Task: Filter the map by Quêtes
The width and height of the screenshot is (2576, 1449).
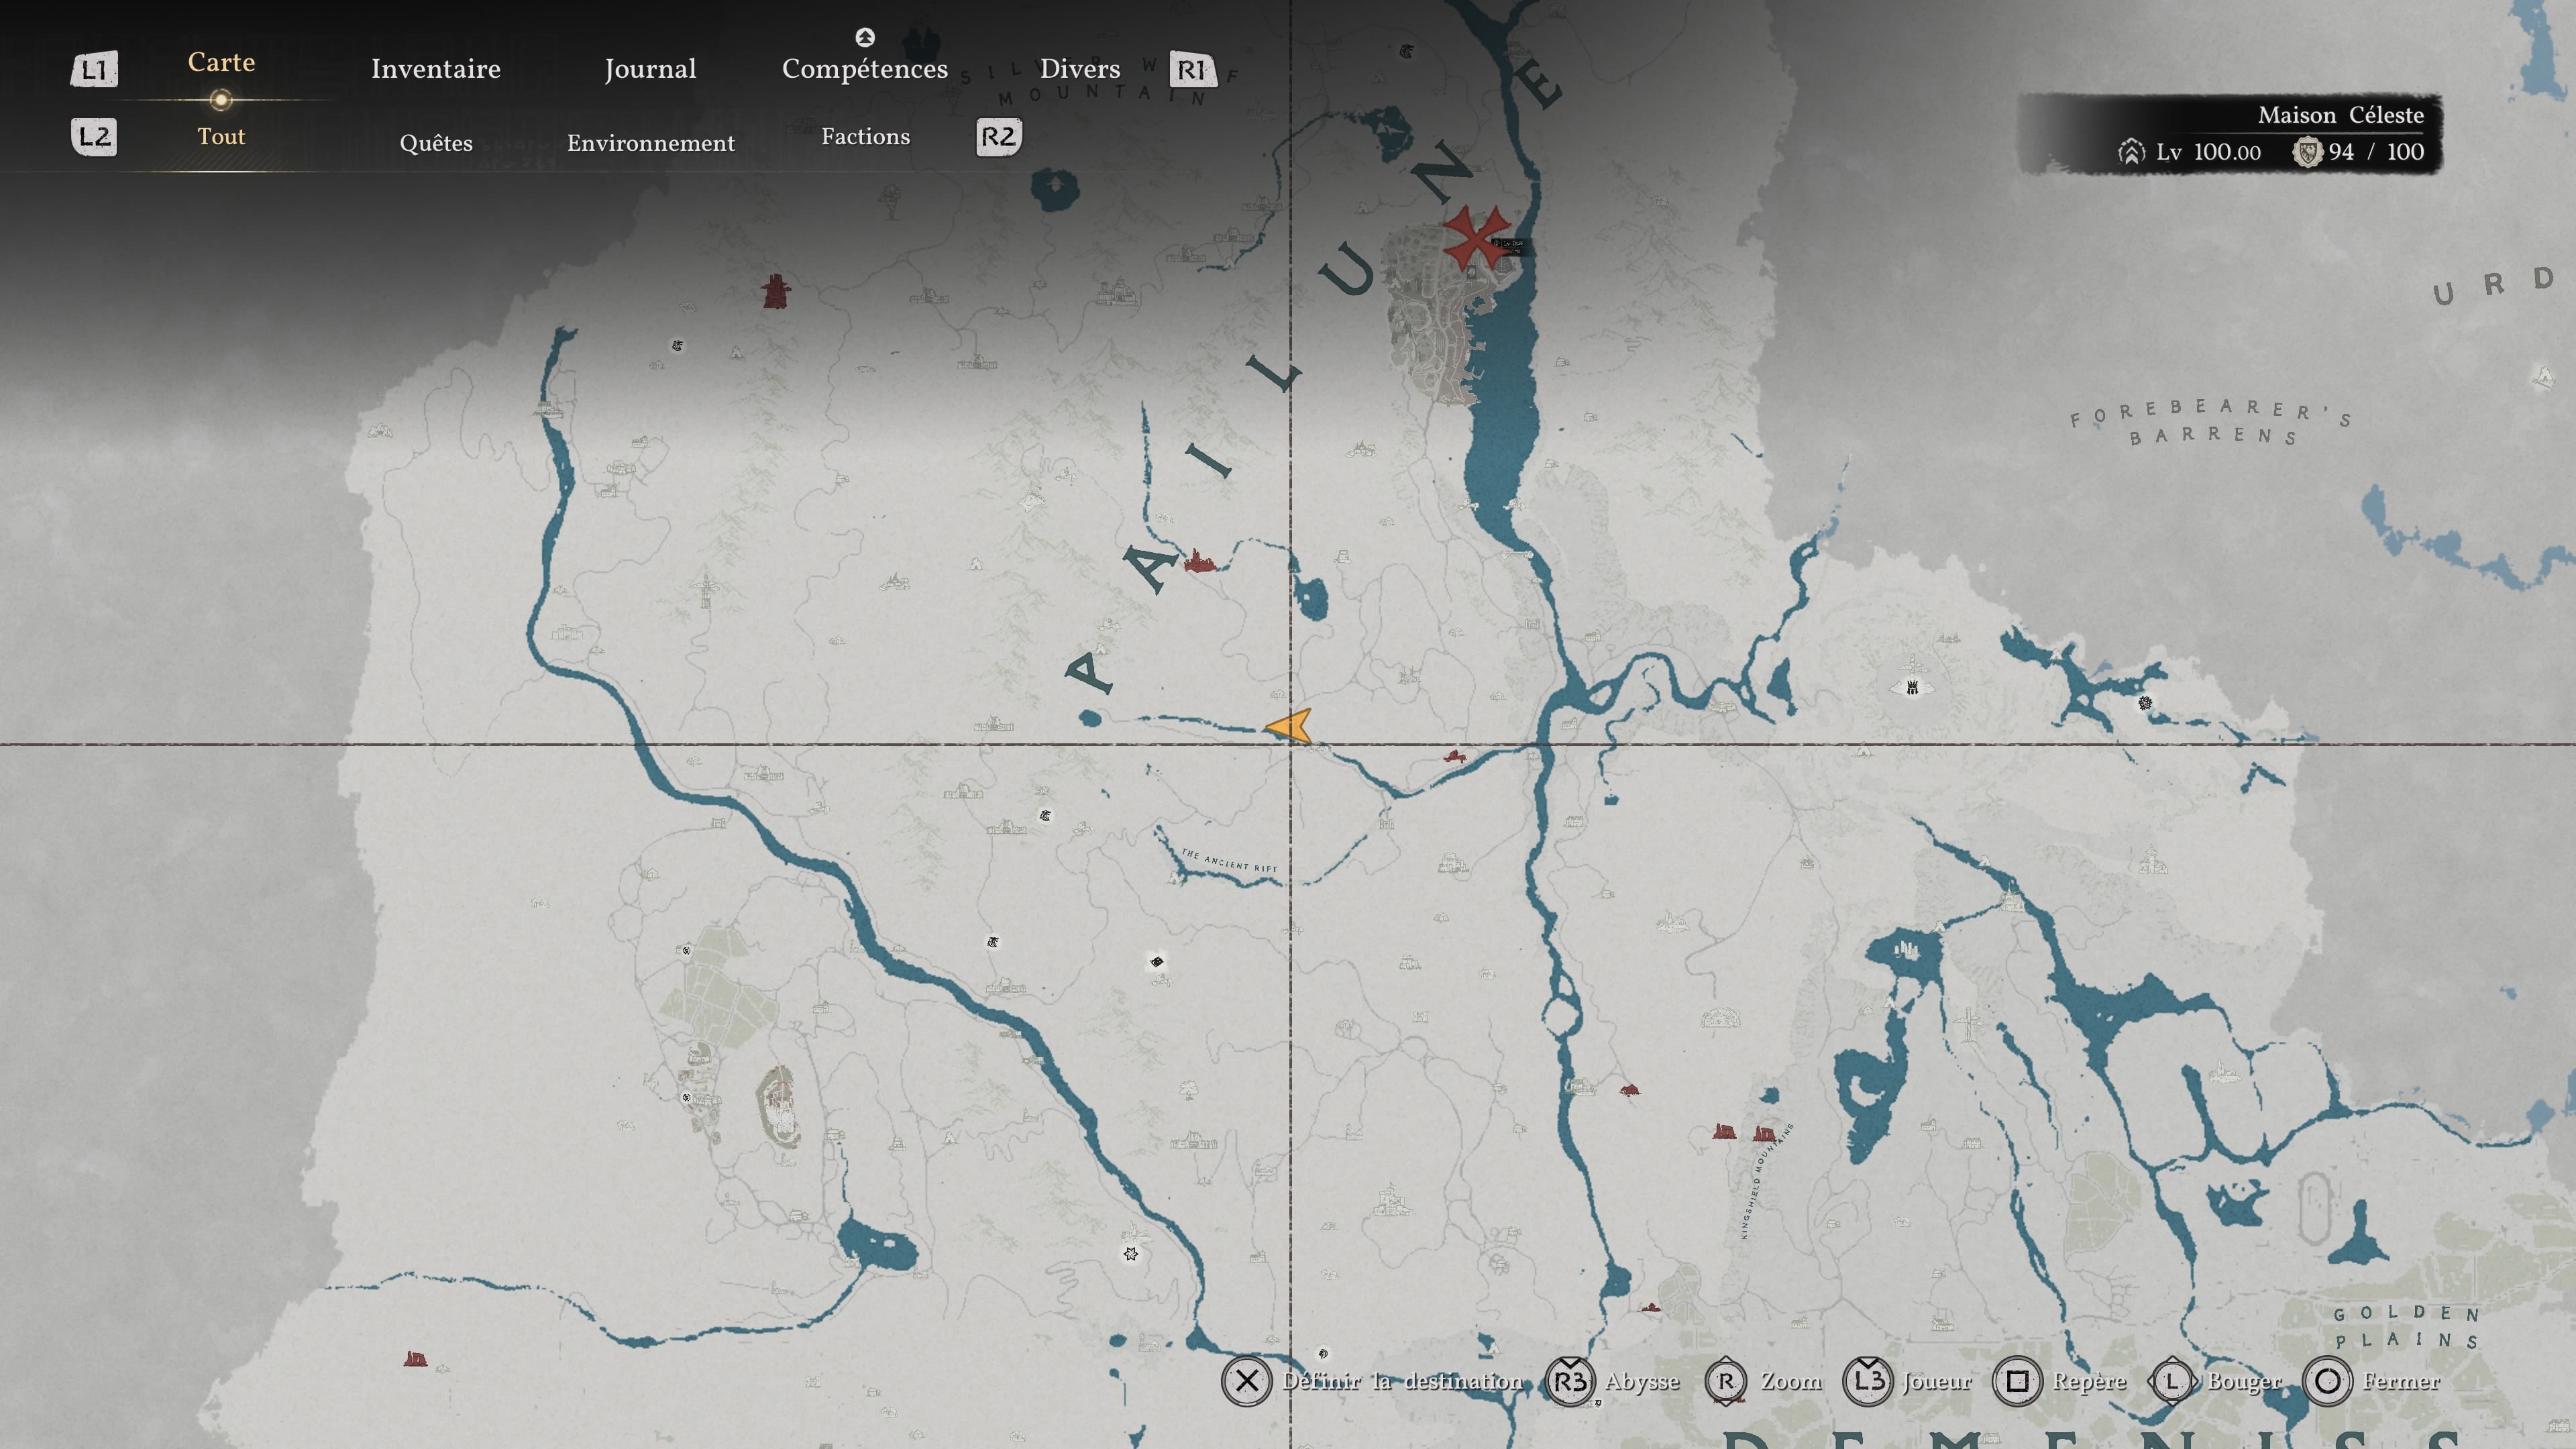Action: [436, 143]
